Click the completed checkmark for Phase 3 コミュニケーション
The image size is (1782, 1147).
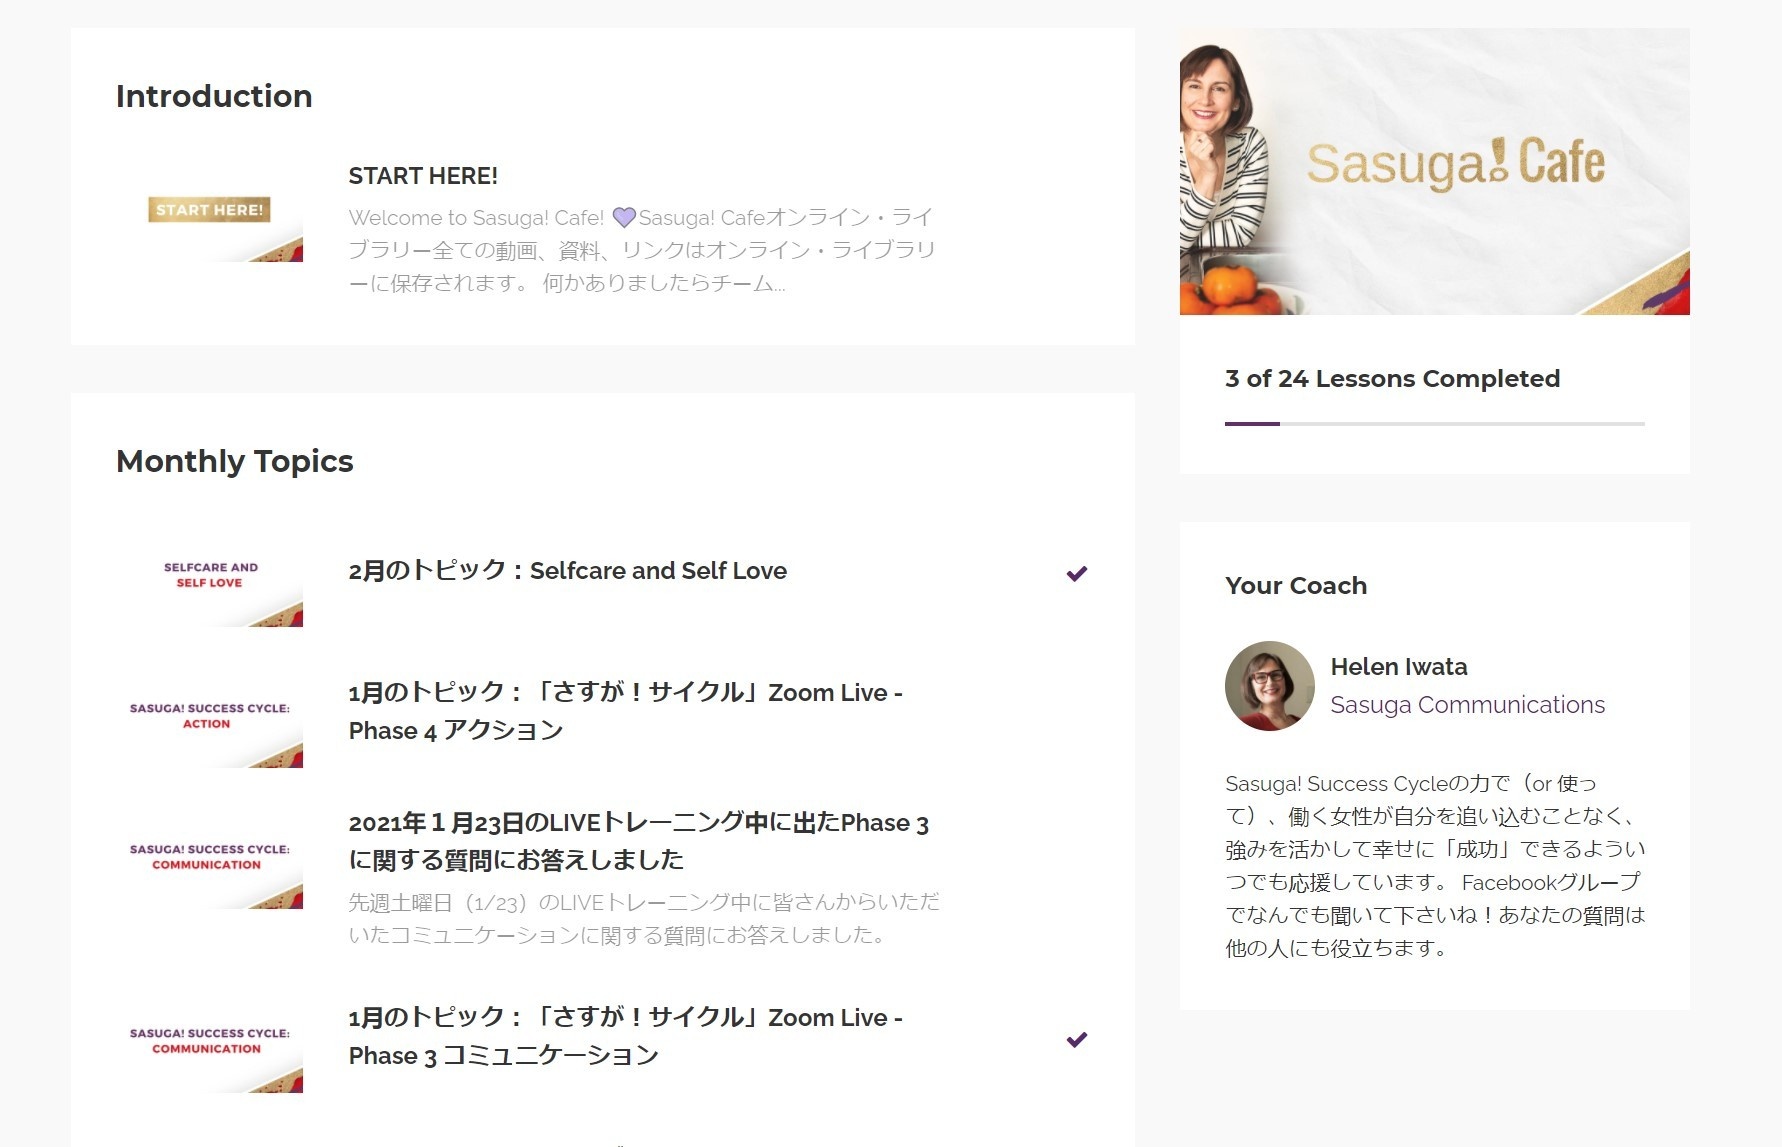(x=1076, y=1039)
